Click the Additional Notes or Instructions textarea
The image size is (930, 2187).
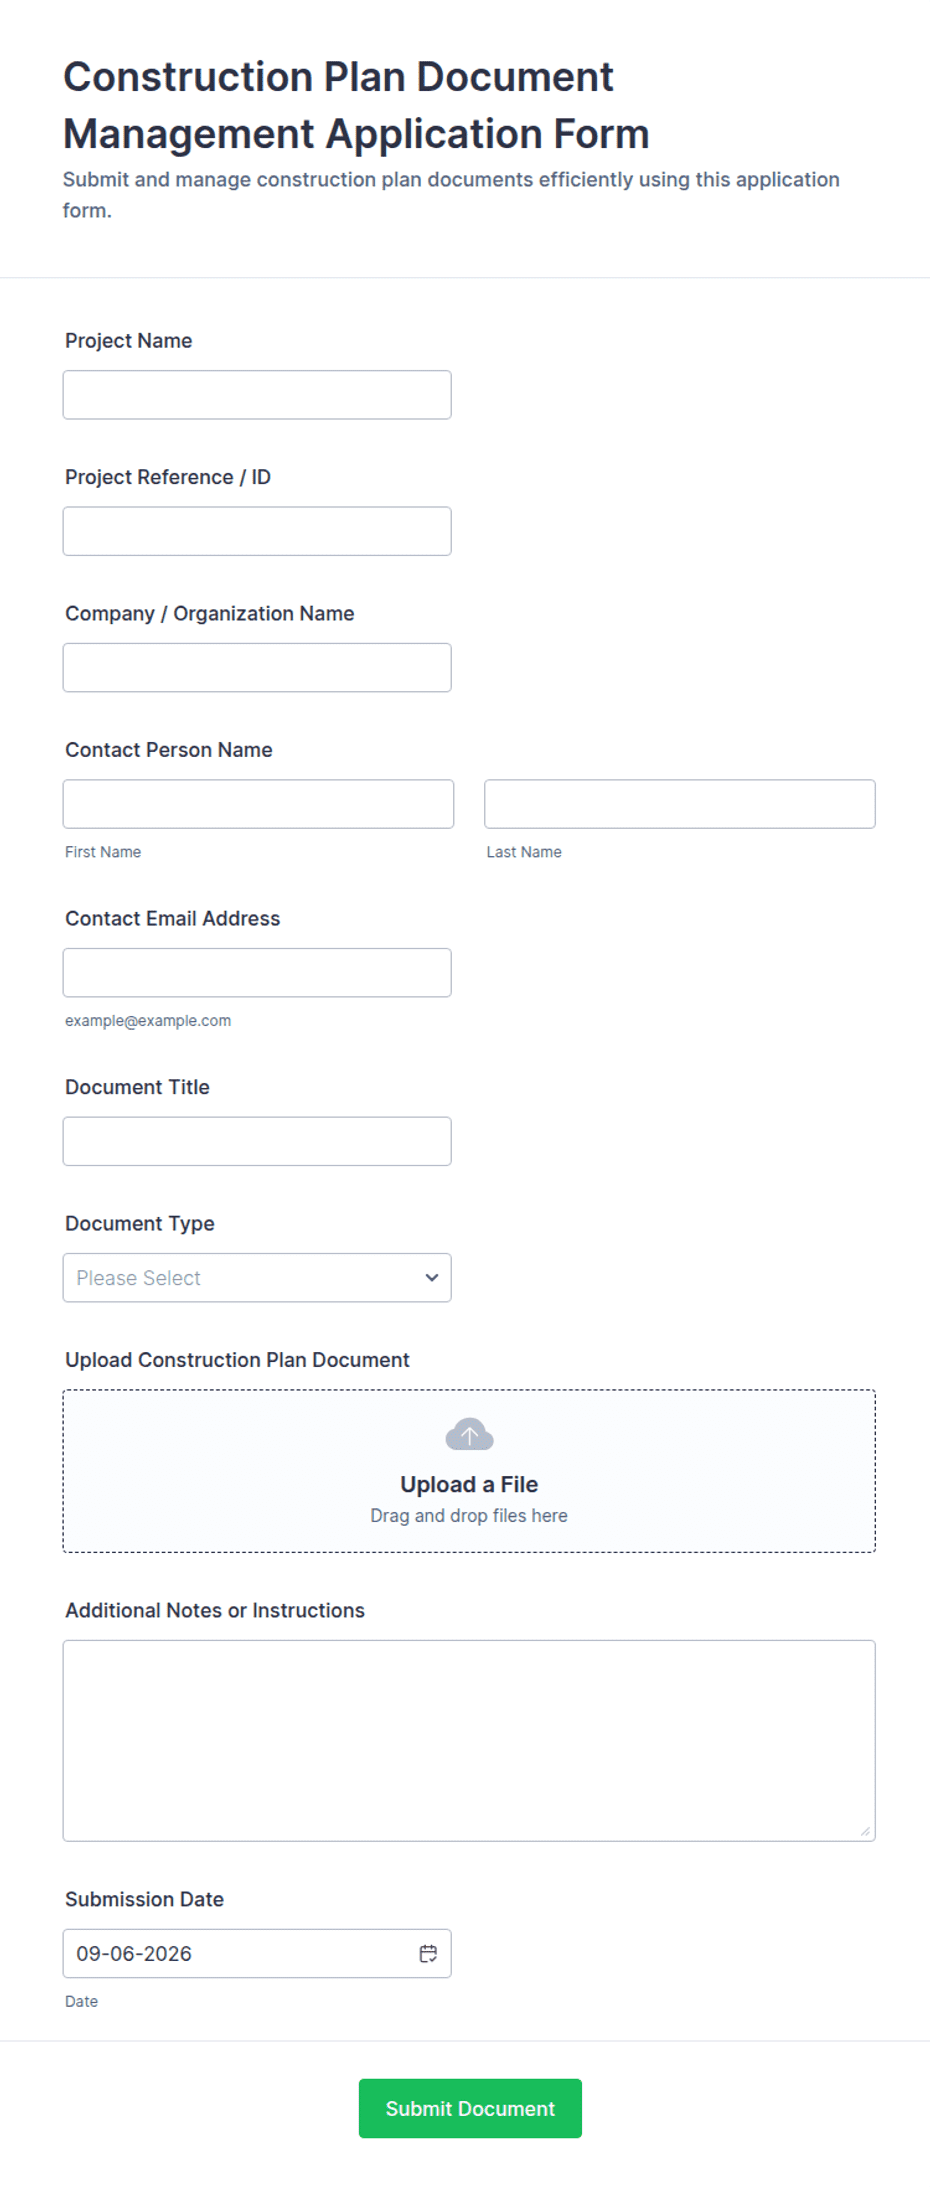point(469,1740)
